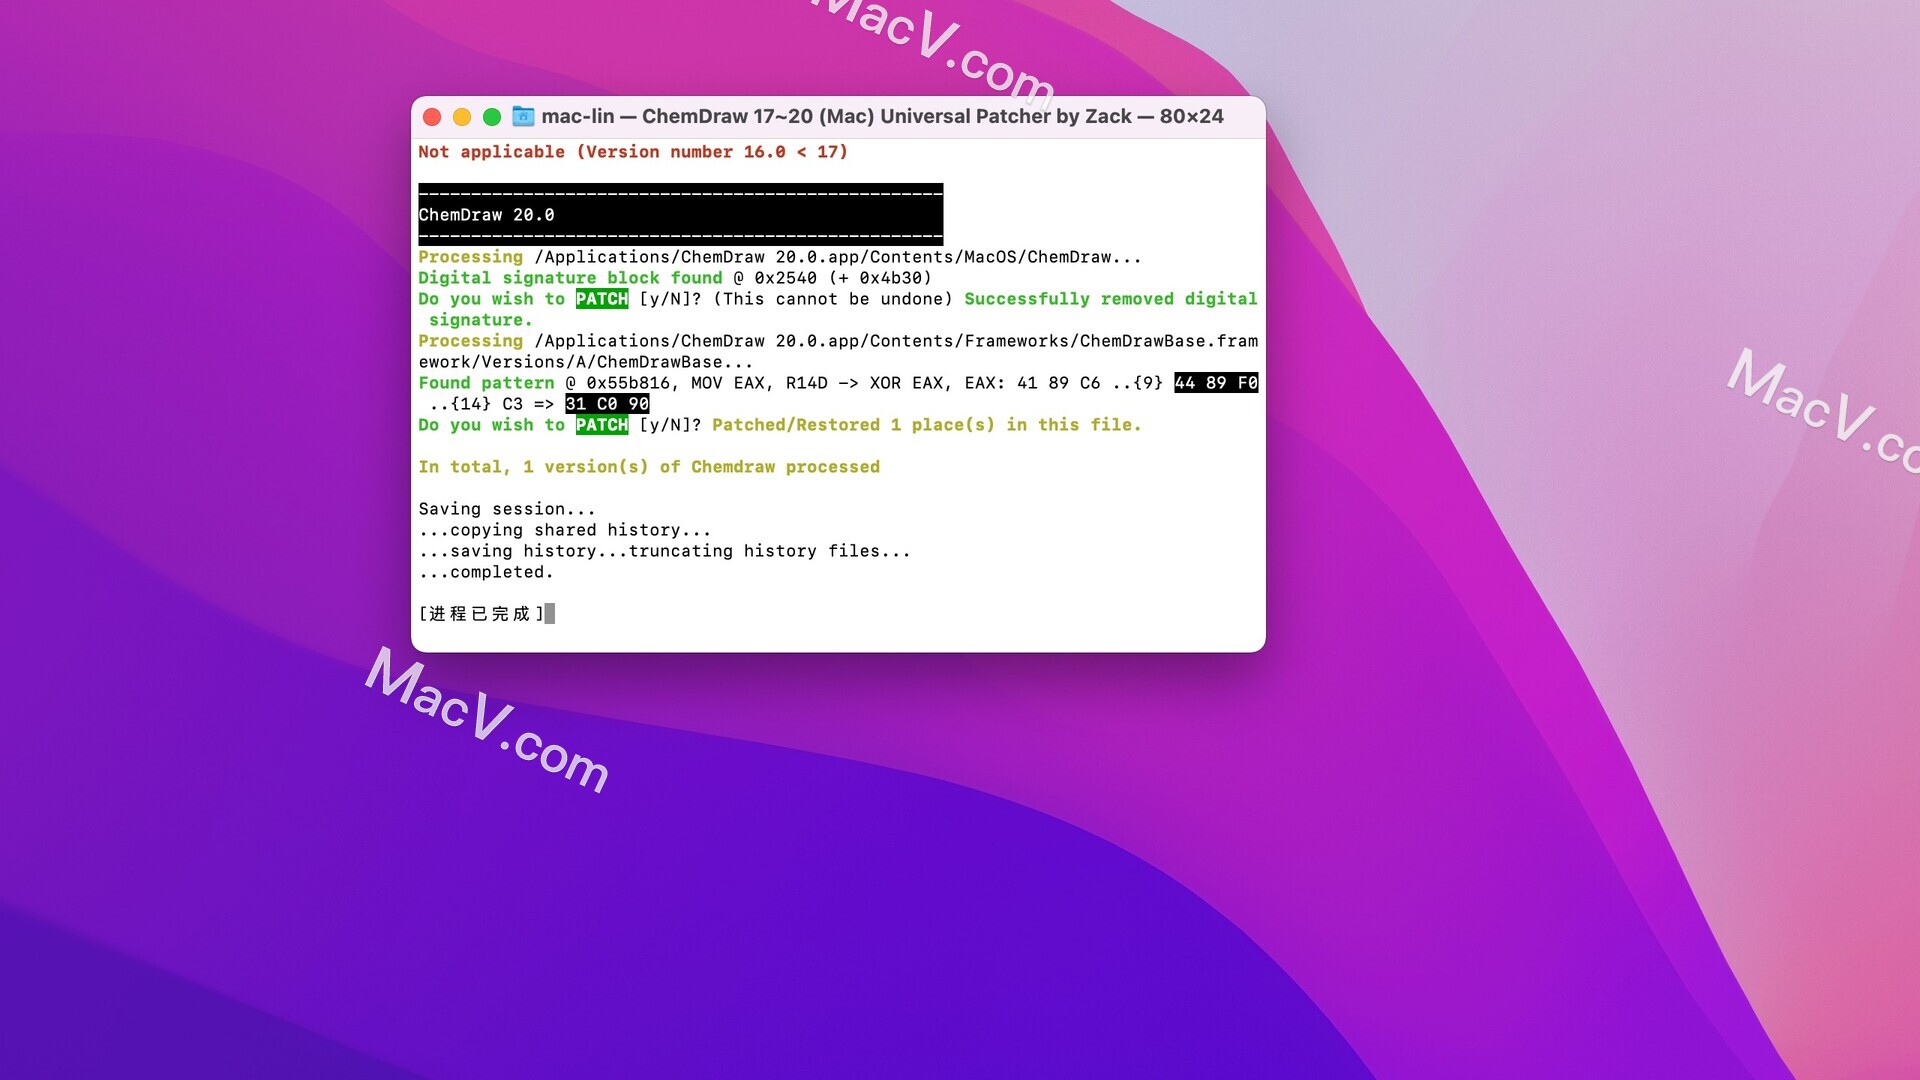This screenshot has height=1080, width=1920.
Task: Click 'Successfully removed digital' text
Action: (x=1111, y=299)
